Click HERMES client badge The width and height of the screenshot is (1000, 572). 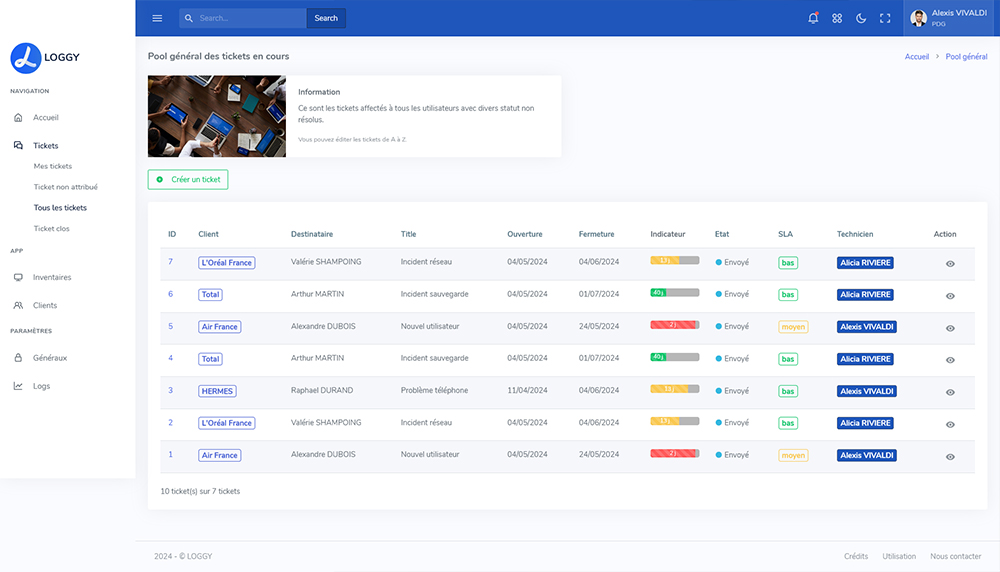(x=217, y=391)
